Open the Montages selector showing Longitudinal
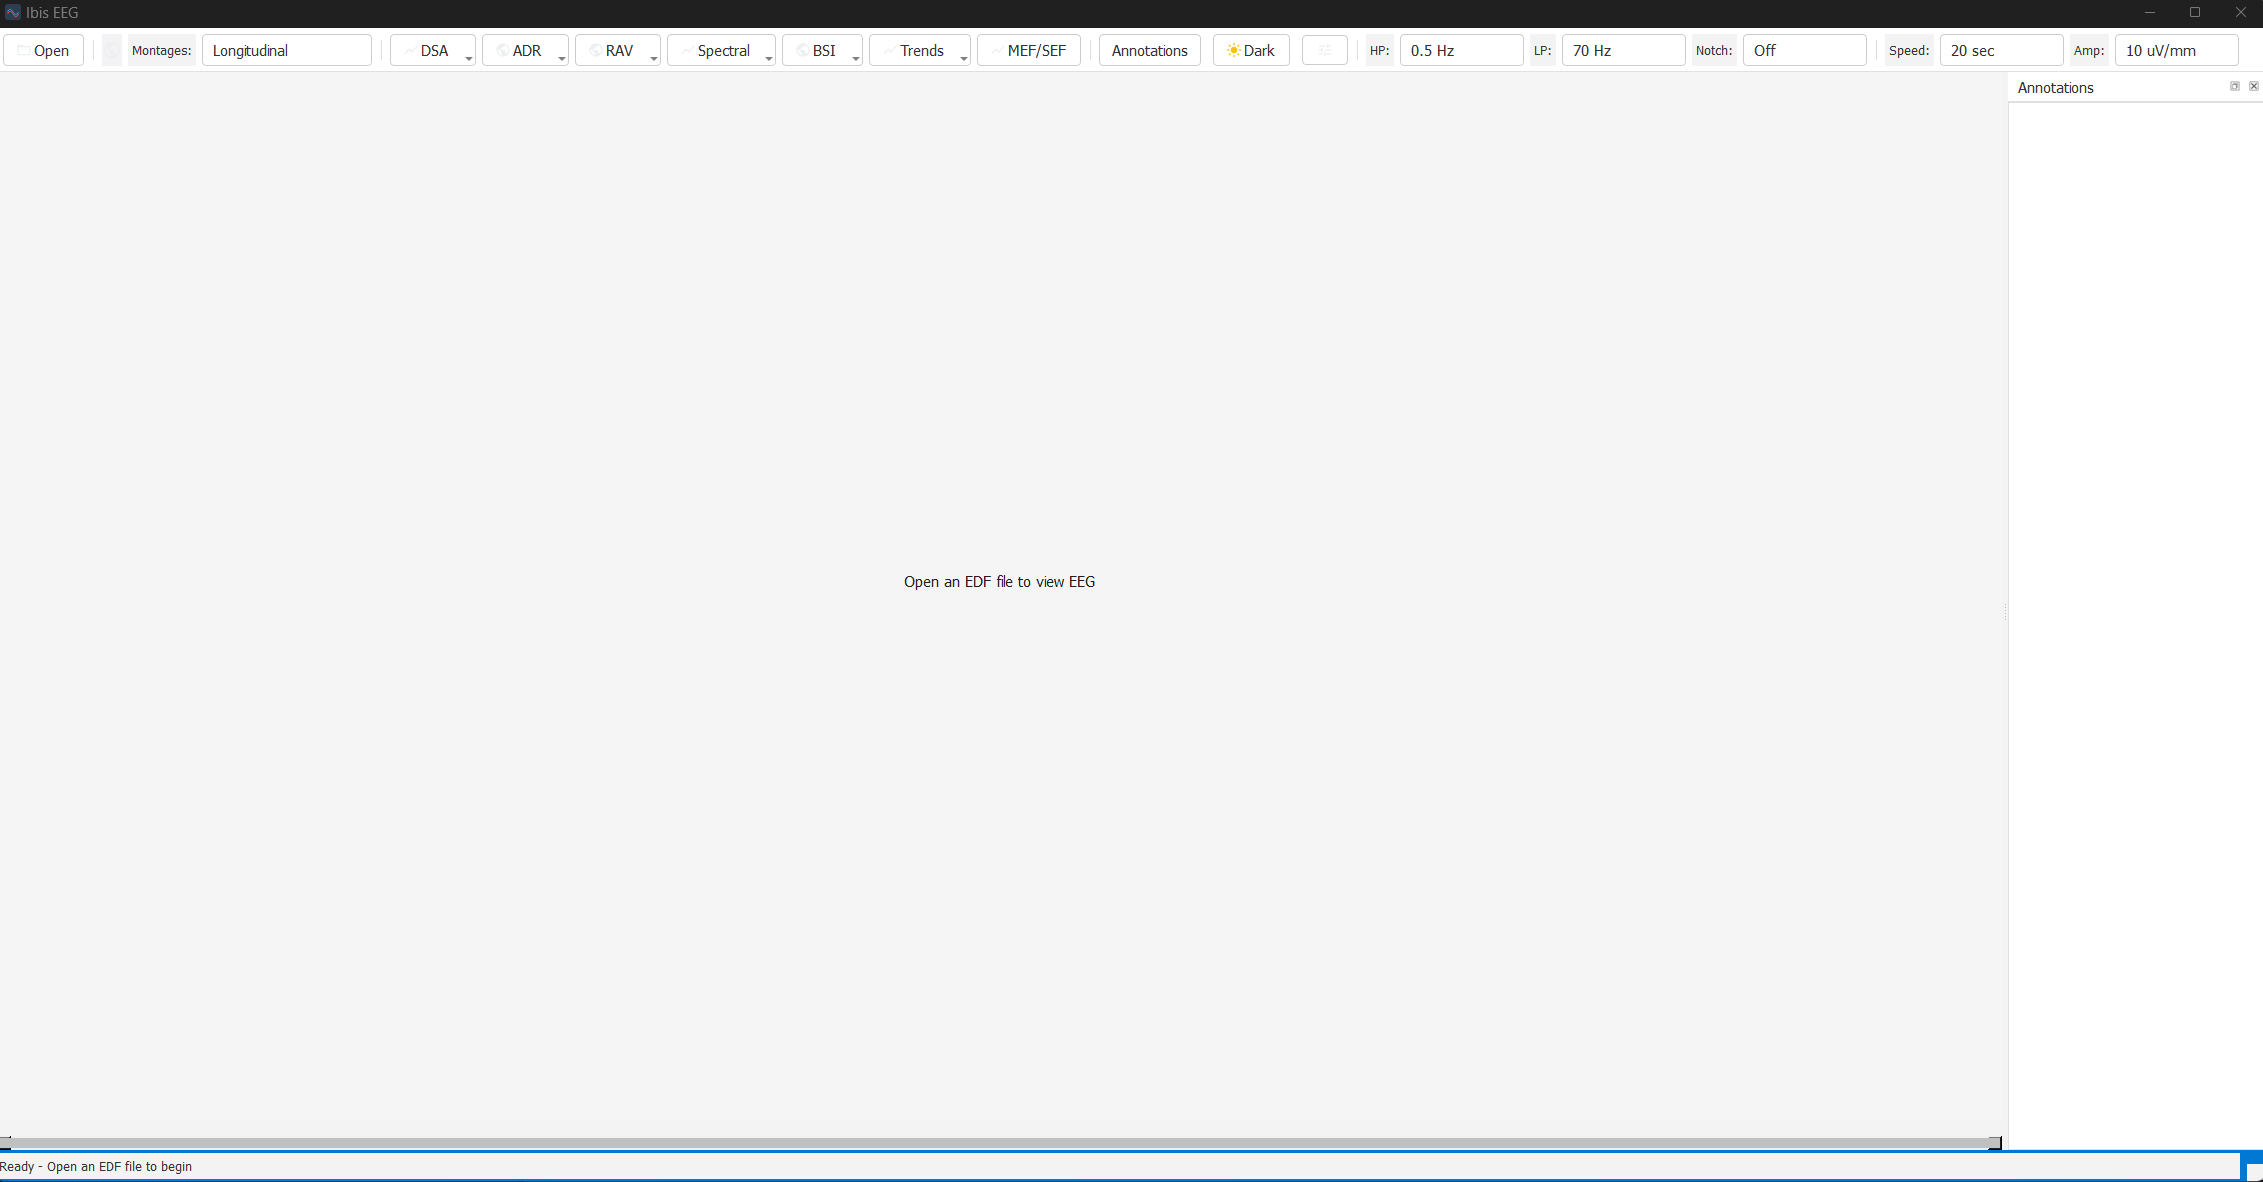 [x=287, y=50]
